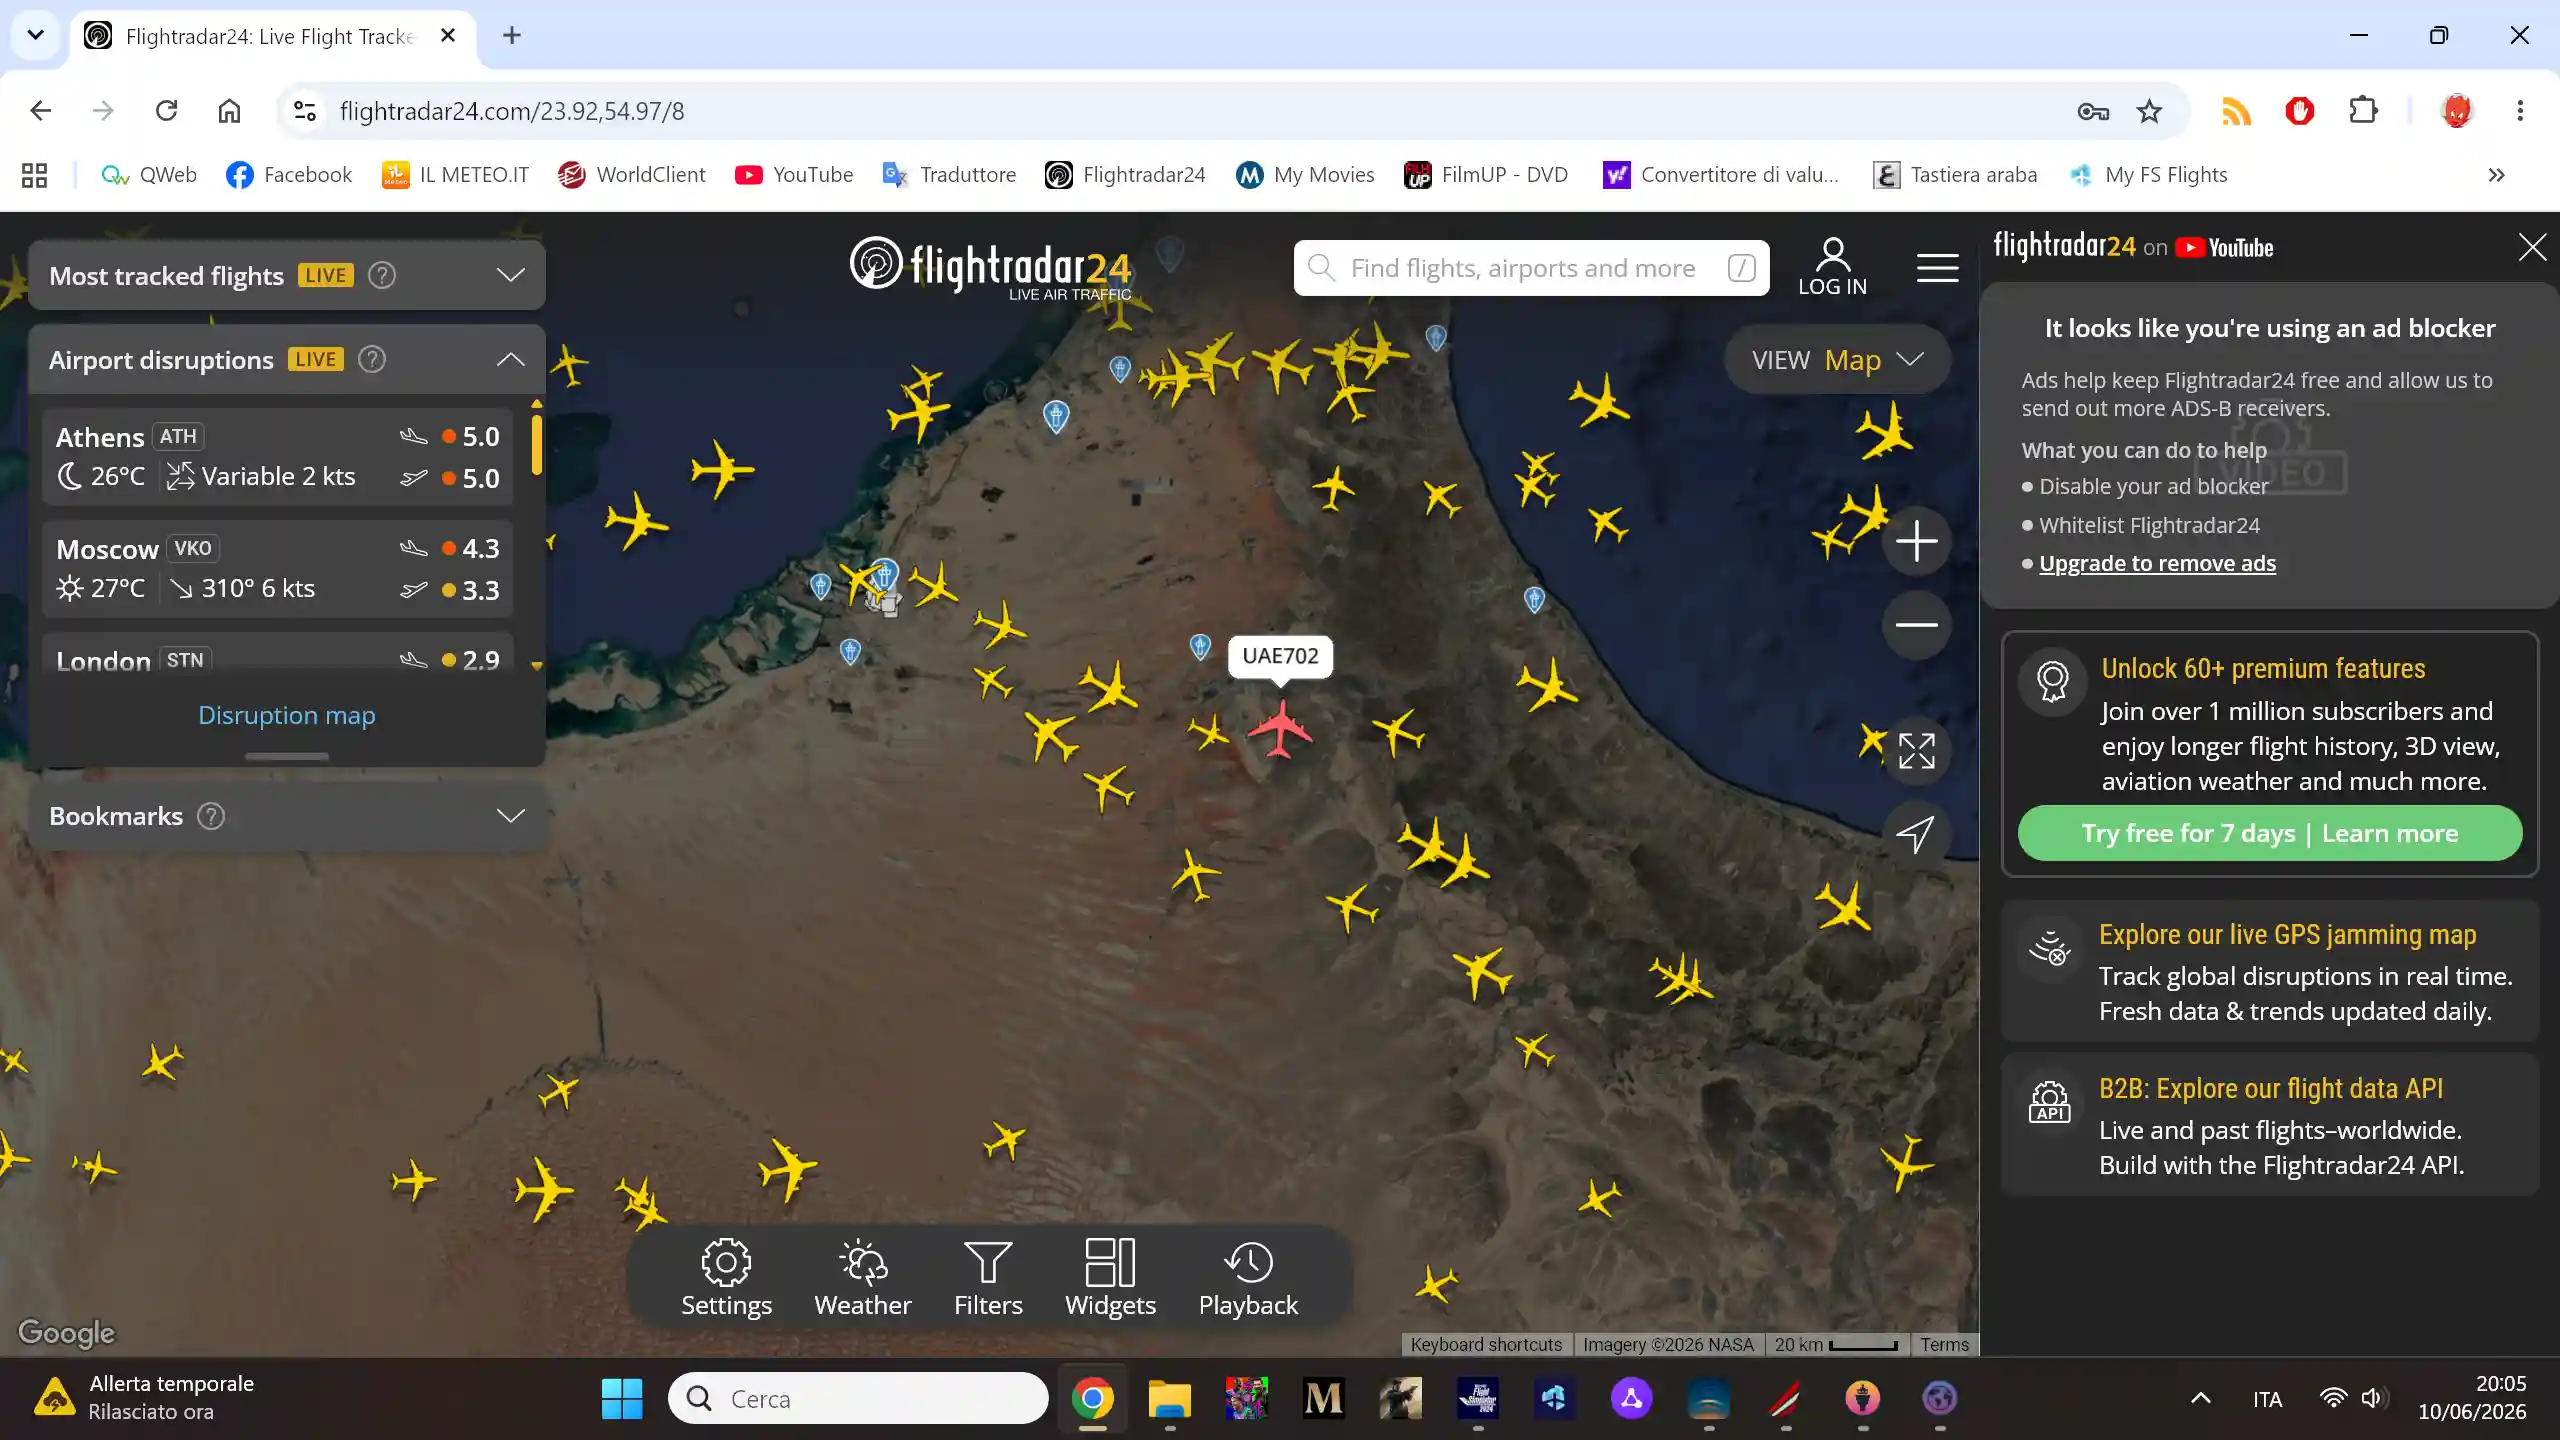This screenshot has width=2560, height=1440.
Task: Select the Moscow VKO disruption row
Action: 278,569
